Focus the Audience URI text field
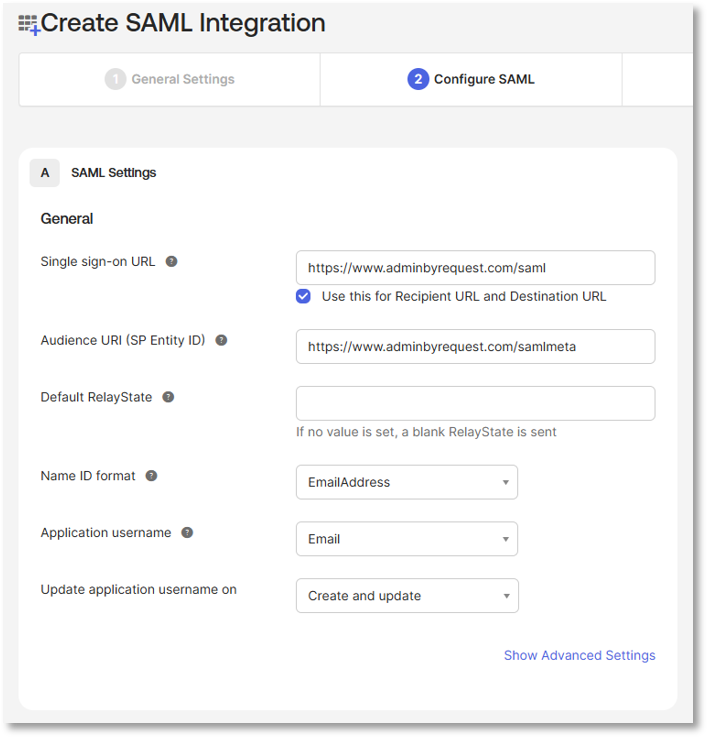The width and height of the screenshot is (707, 737). tap(475, 347)
